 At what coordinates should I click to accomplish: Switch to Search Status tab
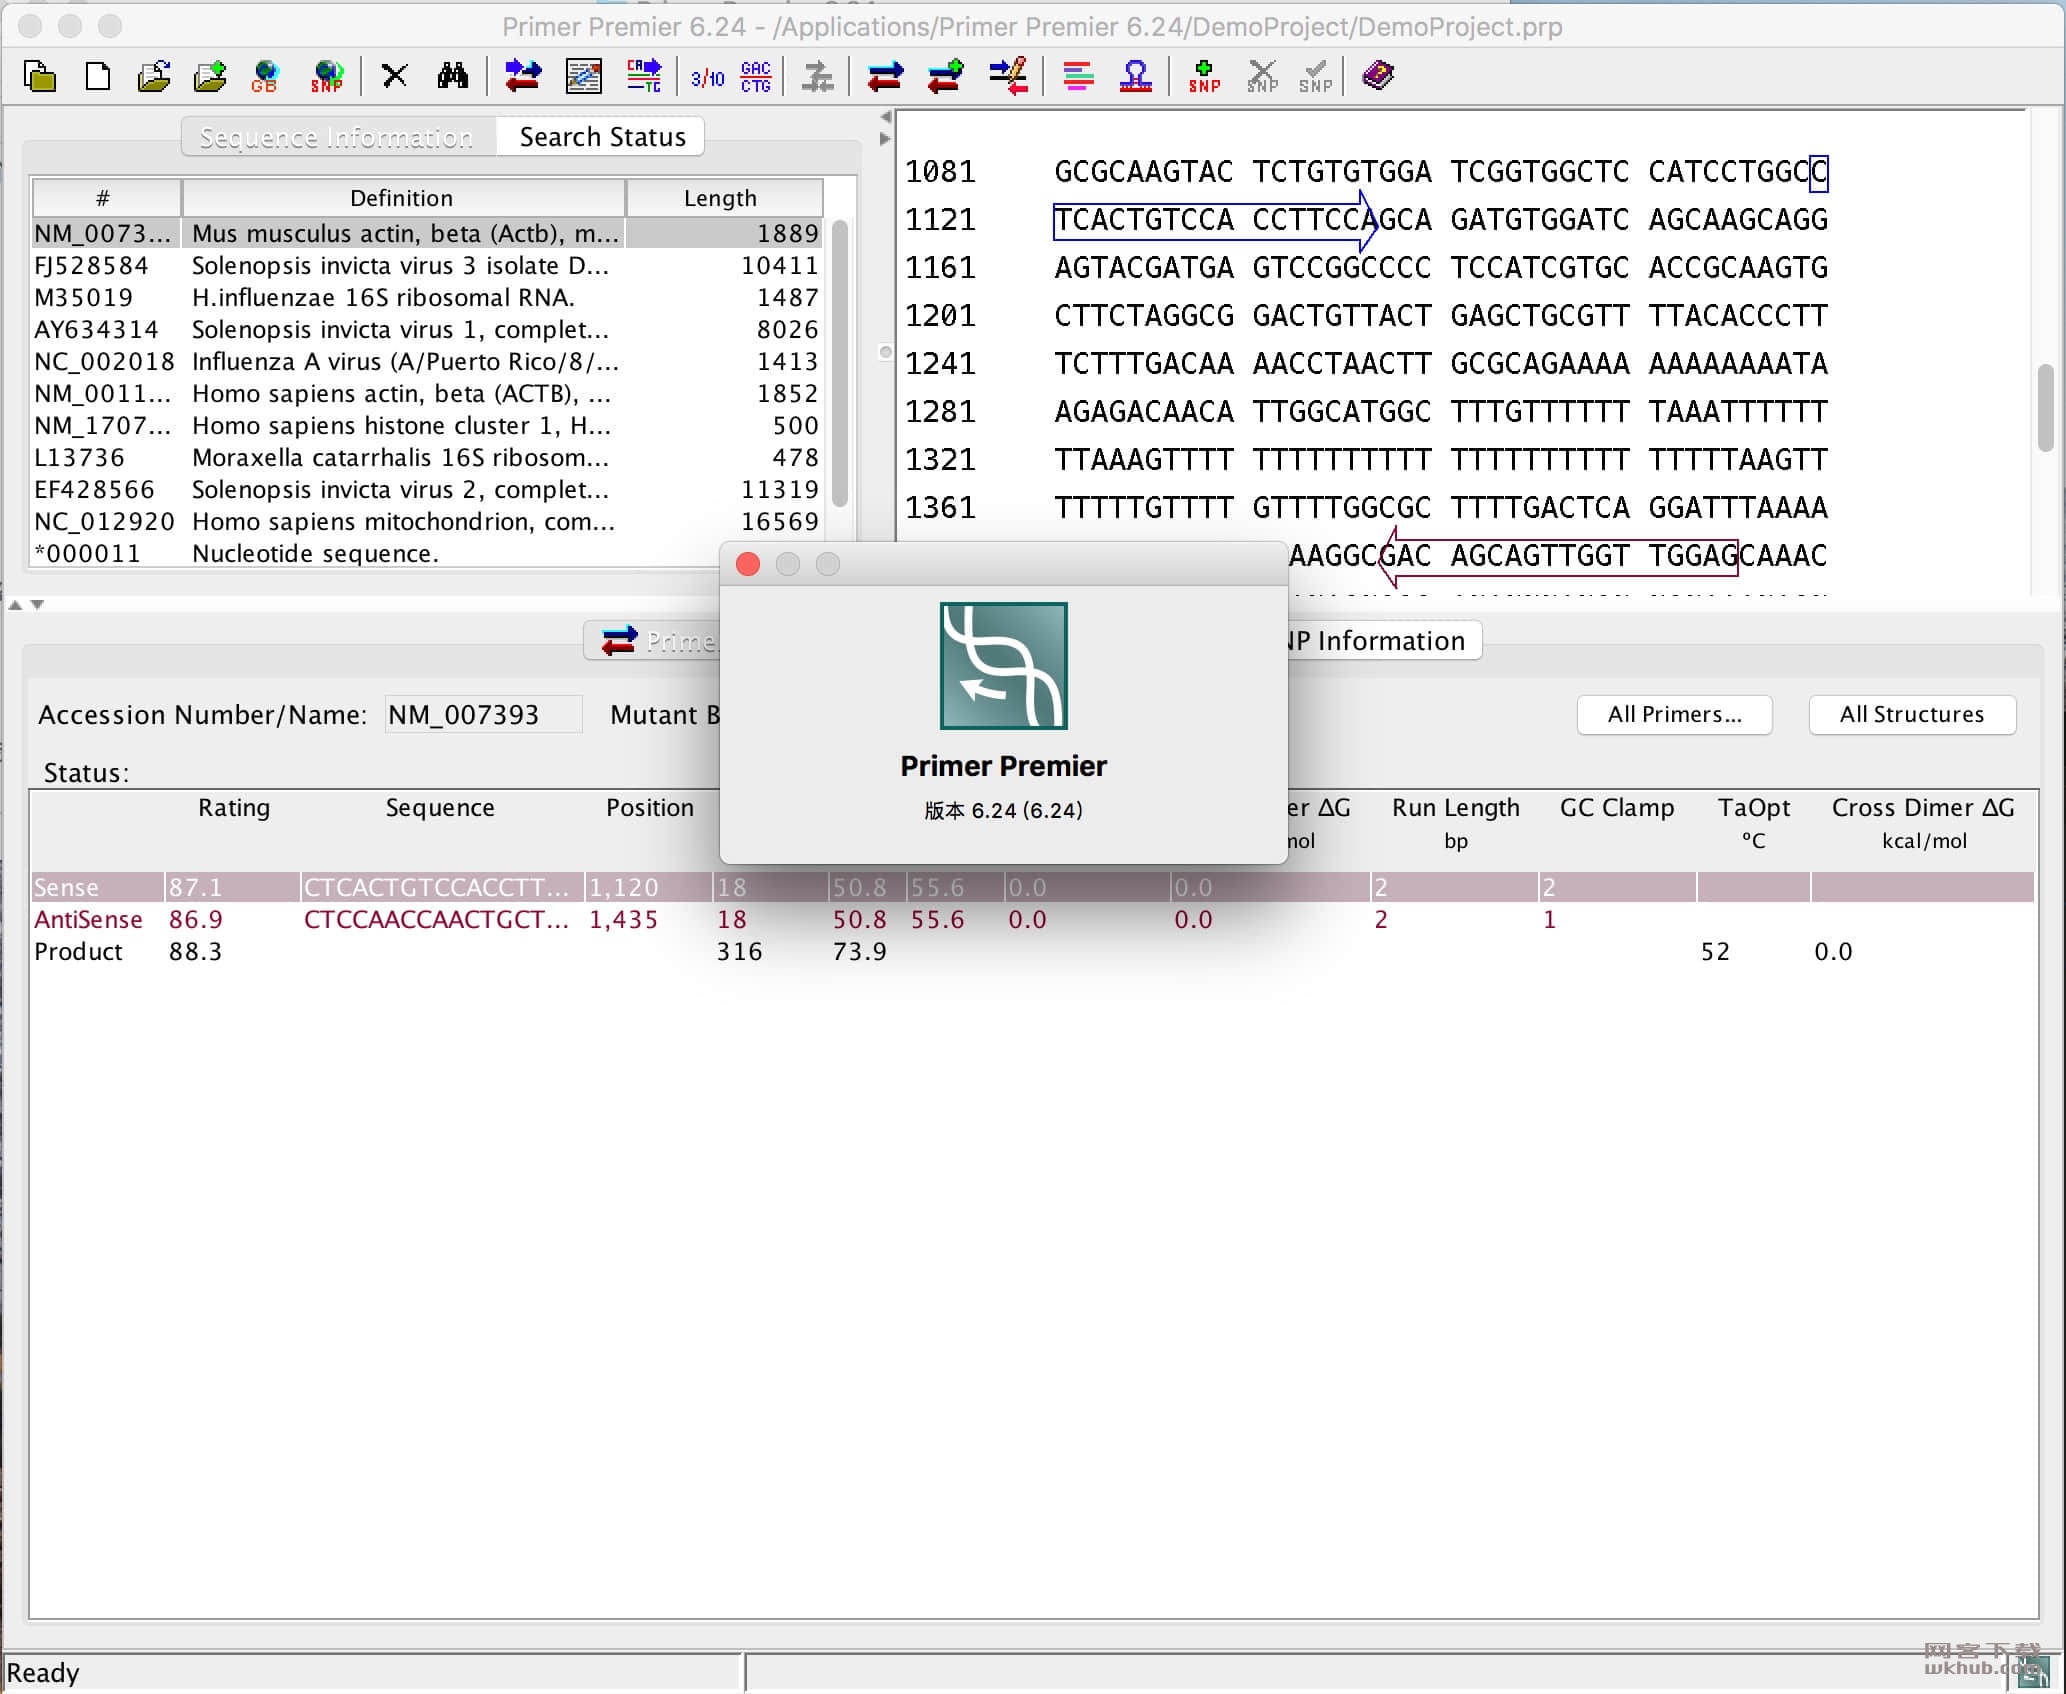pos(602,137)
